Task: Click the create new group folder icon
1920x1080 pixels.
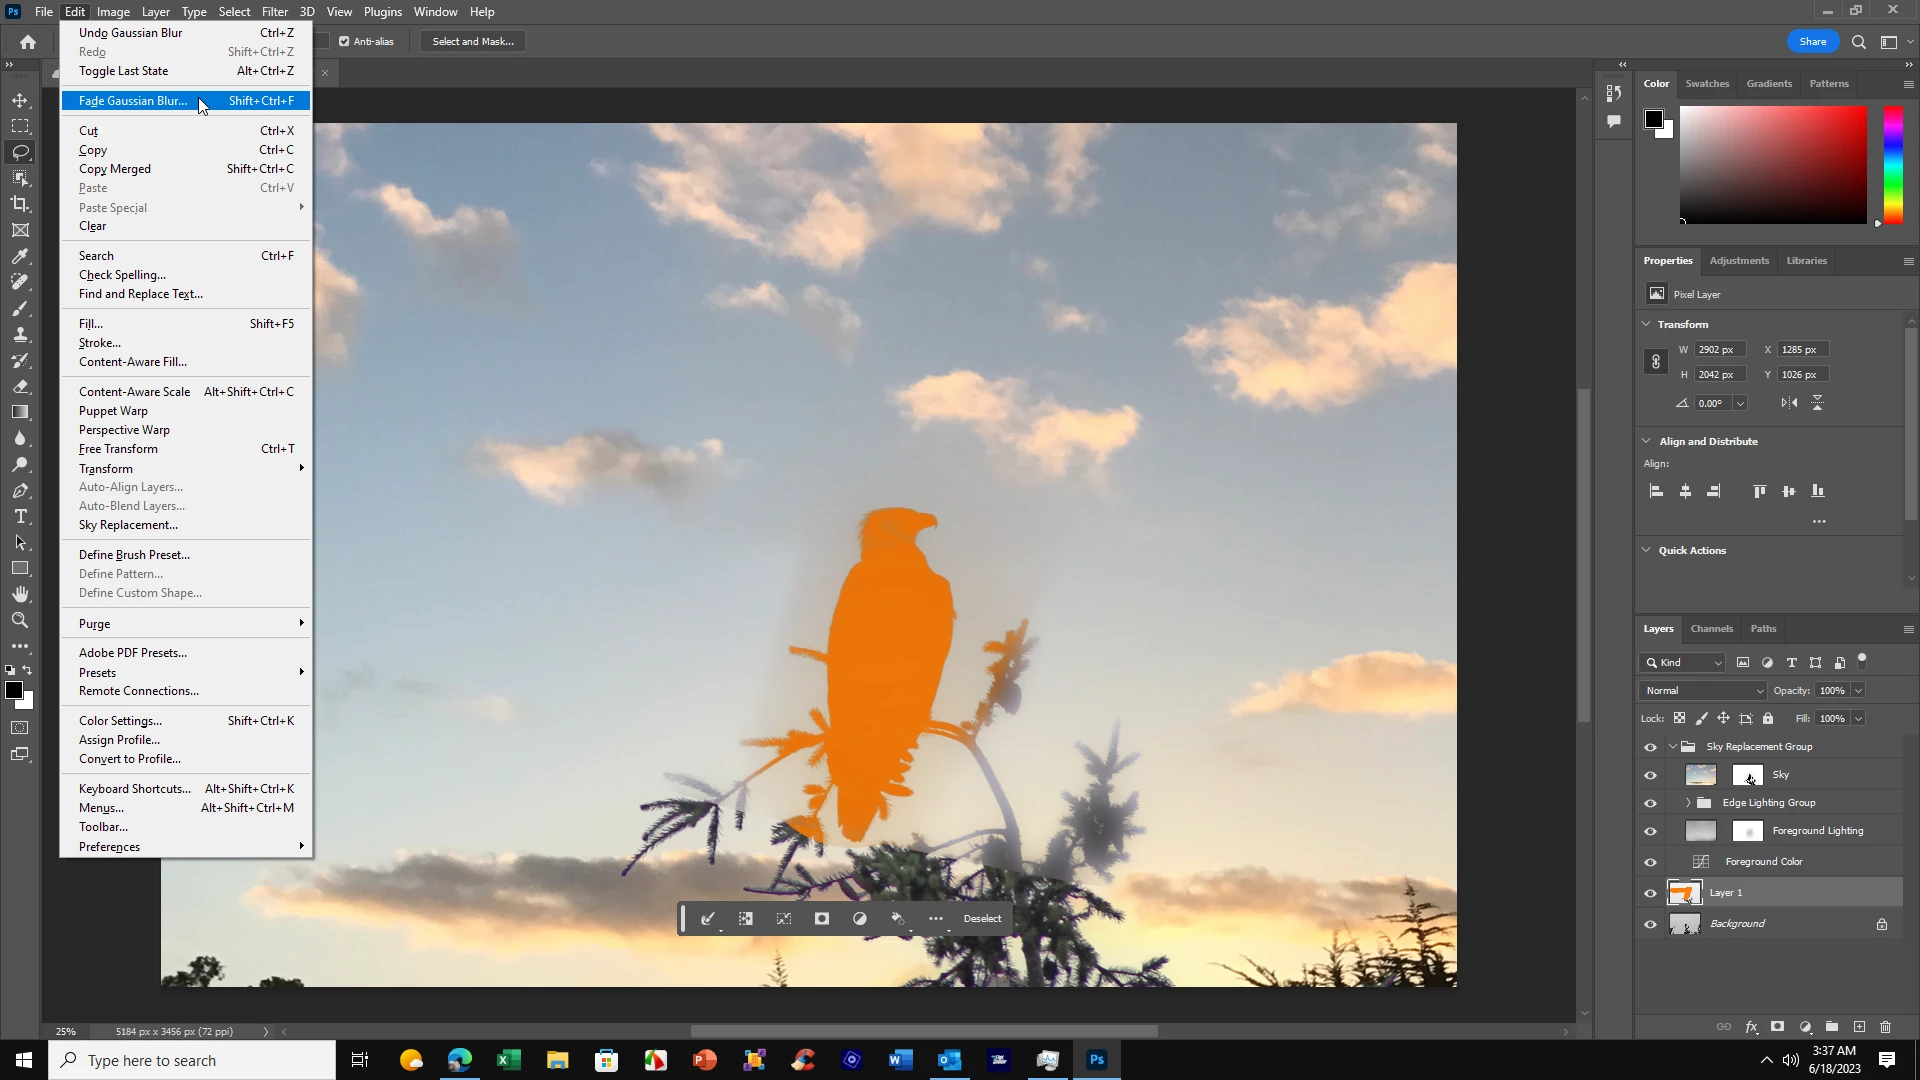Action: click(1832, 1027)
